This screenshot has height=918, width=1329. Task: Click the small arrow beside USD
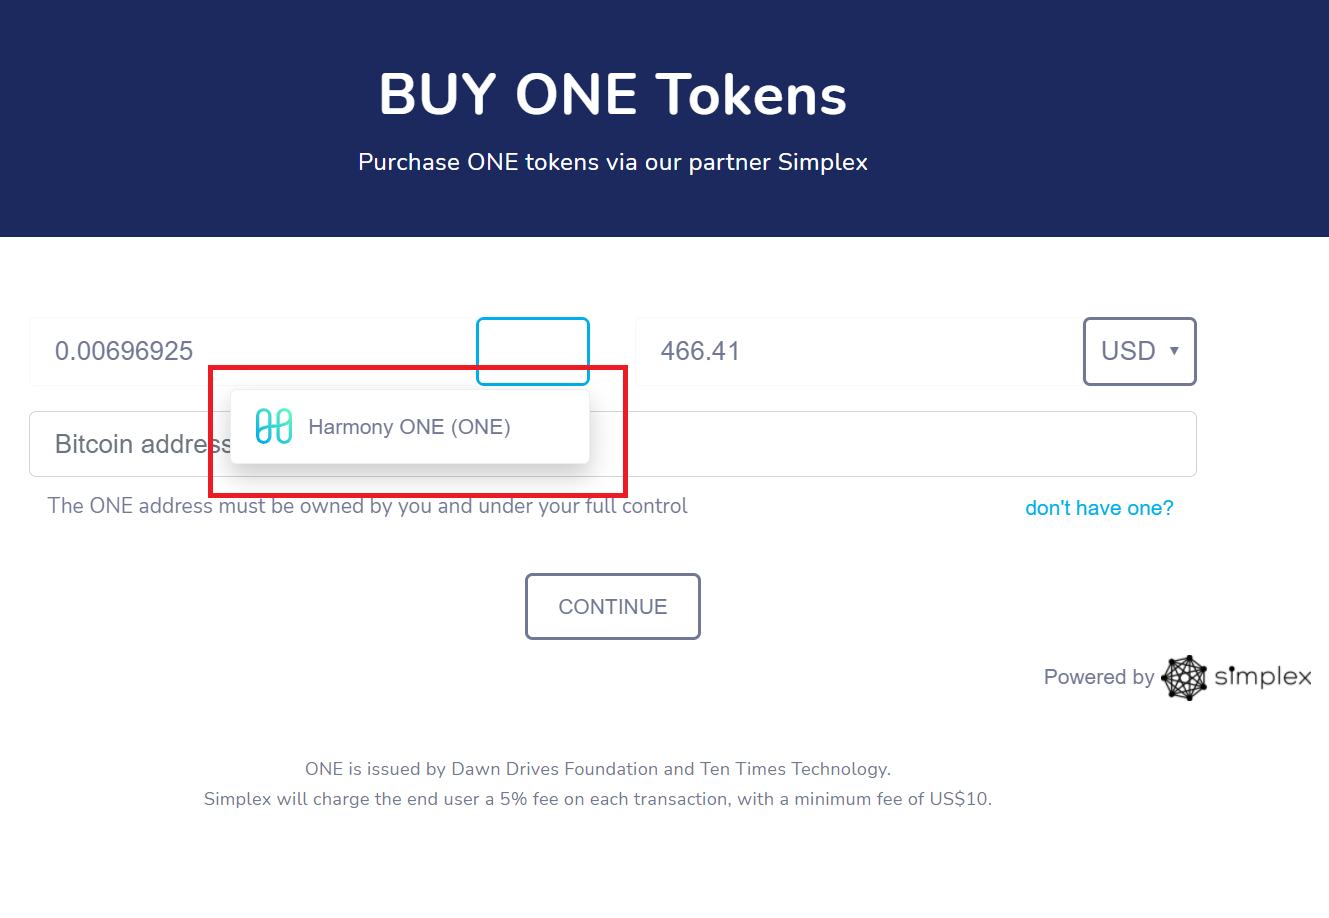pyautogui.click(x=1174, y=351)
